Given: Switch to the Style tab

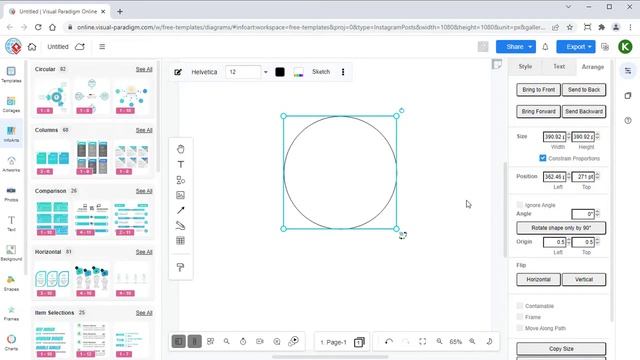Looking at the screenshot, I should pyautogui.click(x=525, y=67).
